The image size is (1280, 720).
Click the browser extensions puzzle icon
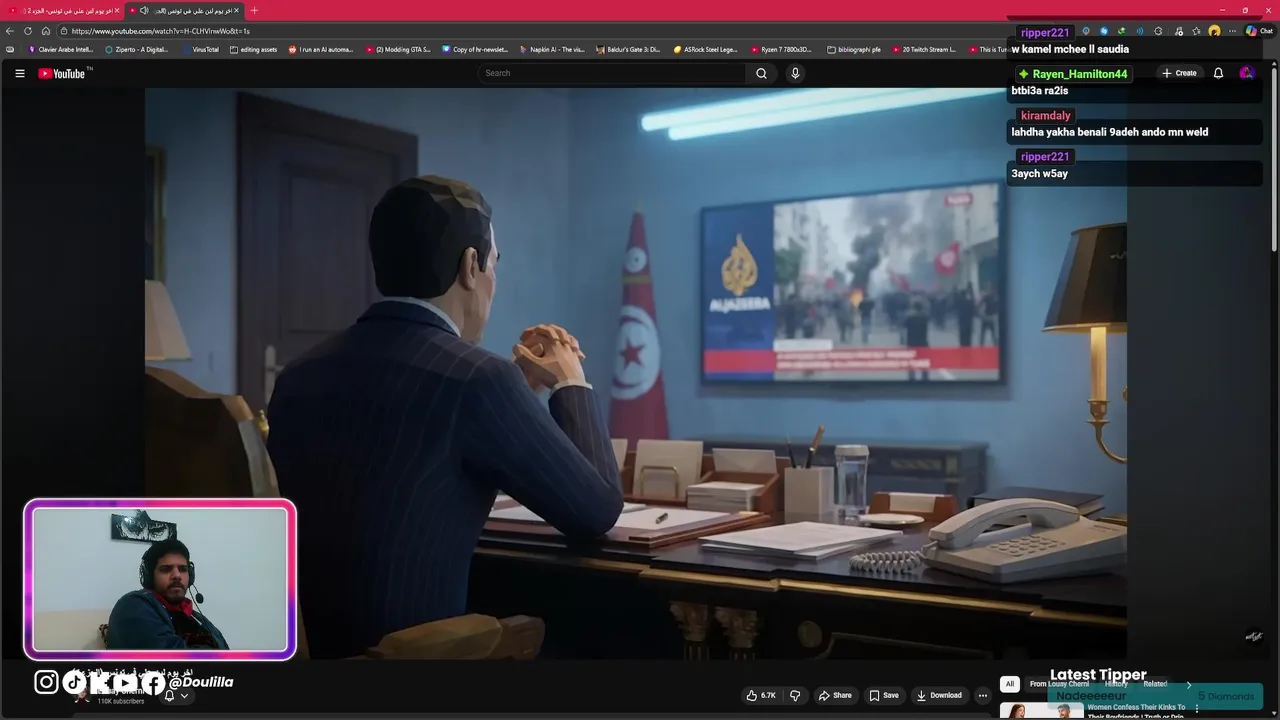[1158, 31]
